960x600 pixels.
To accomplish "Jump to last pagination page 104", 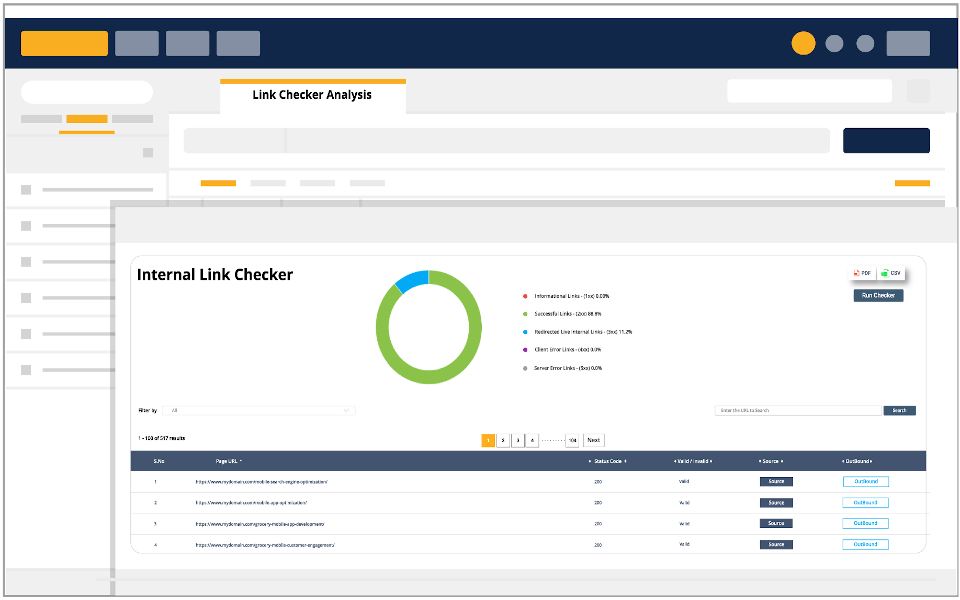I will [572, 440].
